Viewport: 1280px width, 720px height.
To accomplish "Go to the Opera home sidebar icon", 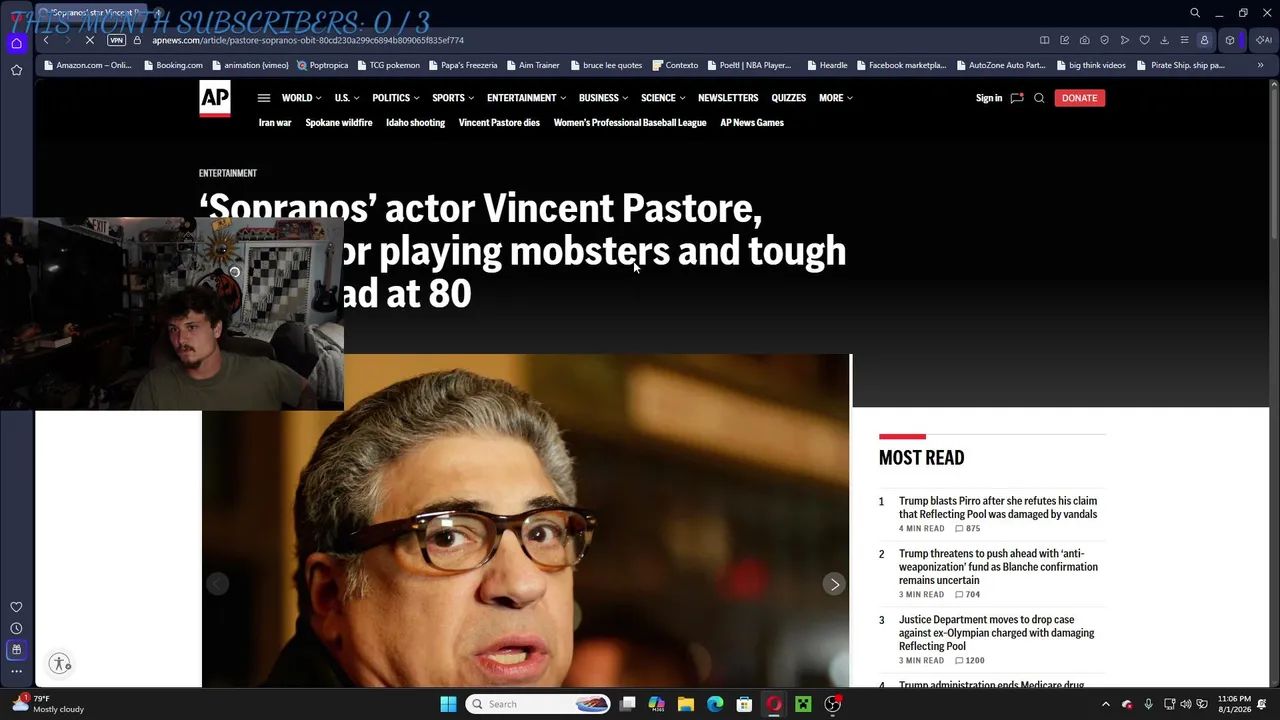I will tap(16, 43).
